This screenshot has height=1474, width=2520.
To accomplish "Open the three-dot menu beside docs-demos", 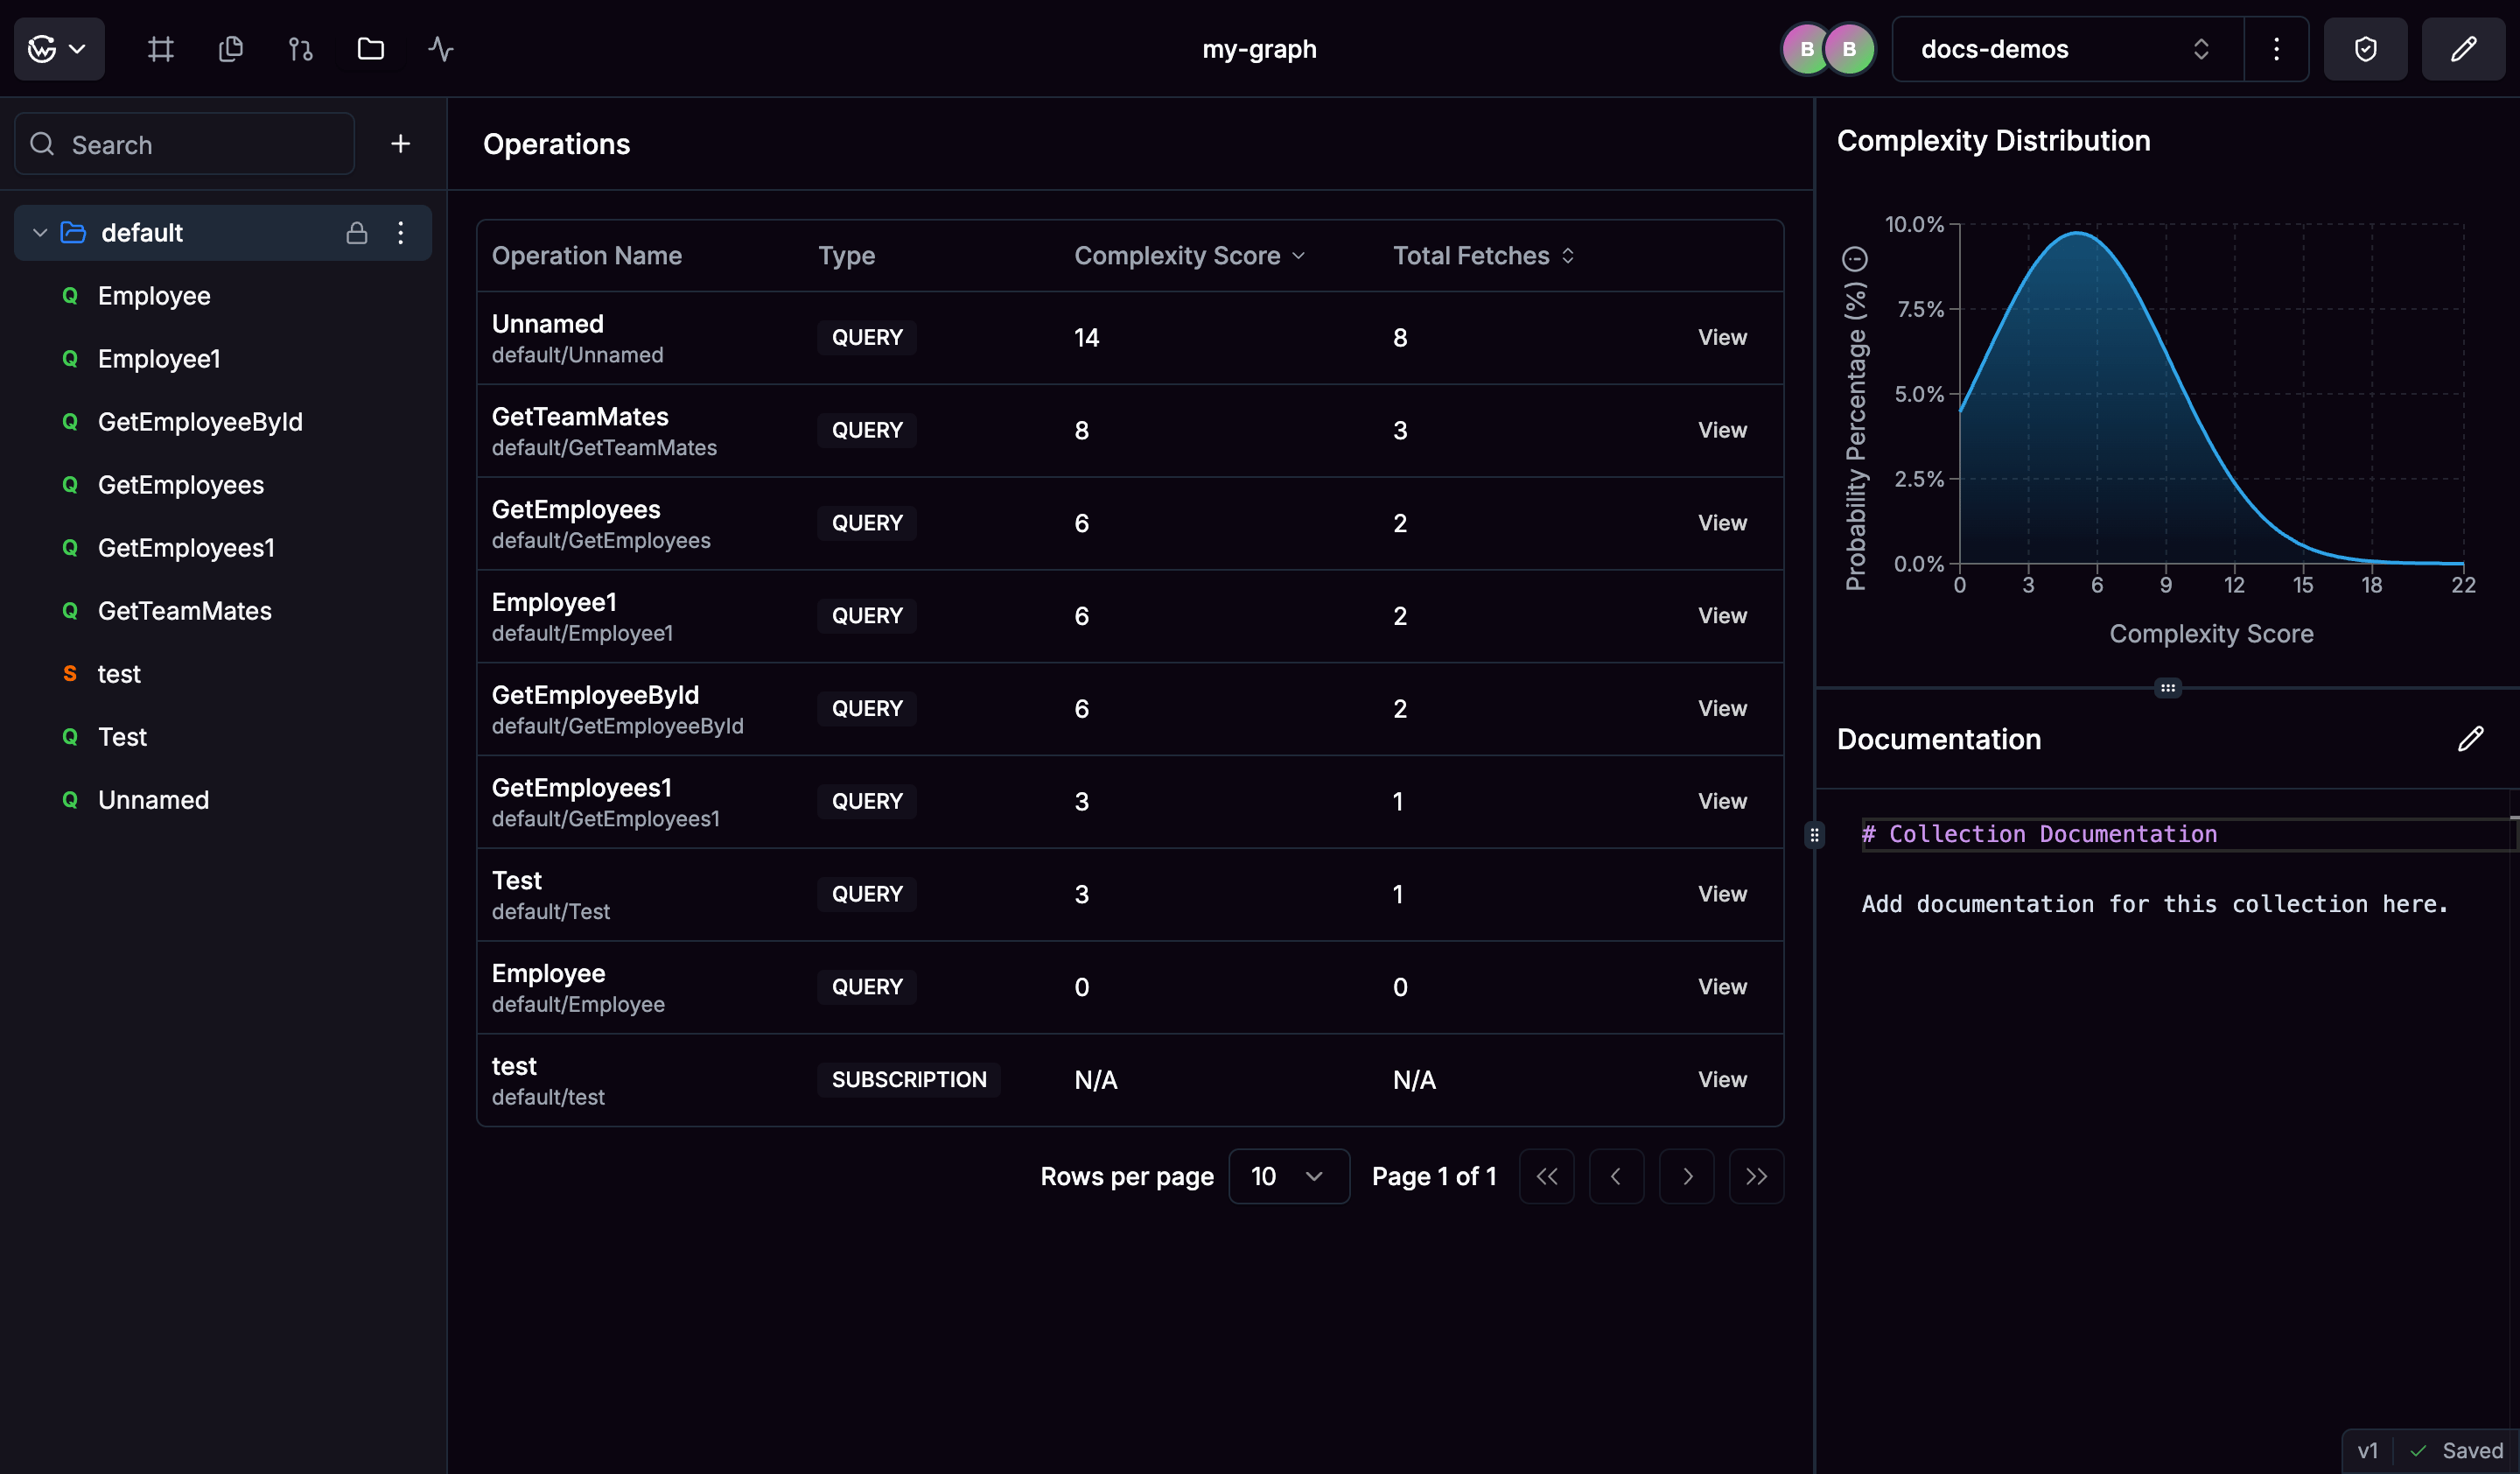I will [2276, 49].
